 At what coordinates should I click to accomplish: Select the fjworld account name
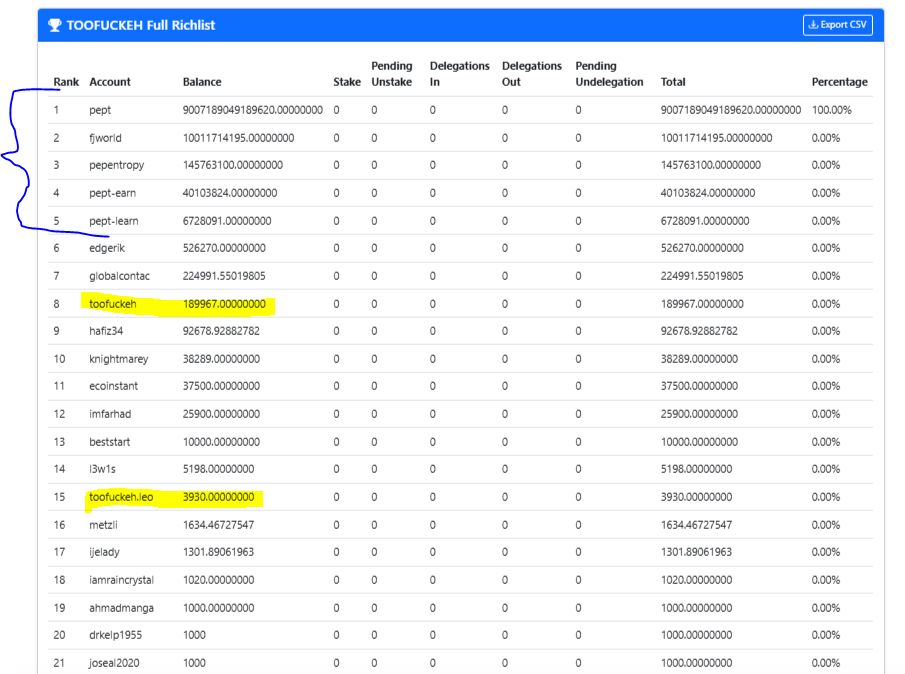click(x=105, y=138)
